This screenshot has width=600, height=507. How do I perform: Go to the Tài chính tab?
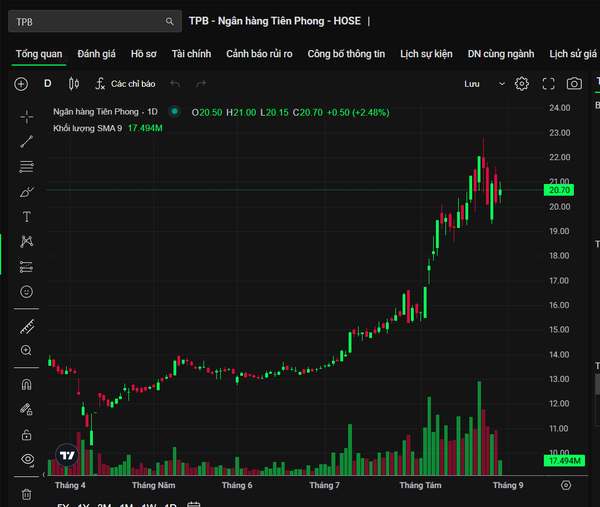(191, 54)
